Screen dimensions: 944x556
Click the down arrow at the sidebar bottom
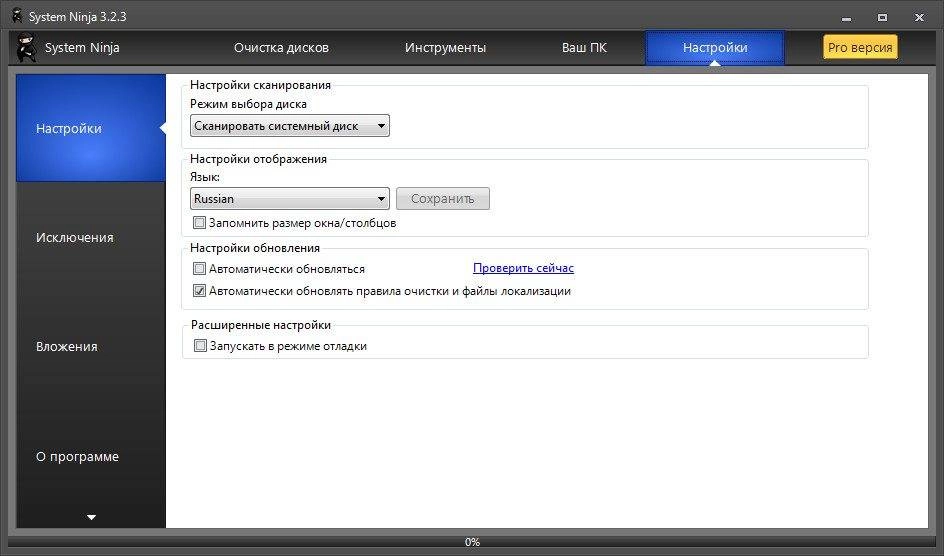coord(91,517)
